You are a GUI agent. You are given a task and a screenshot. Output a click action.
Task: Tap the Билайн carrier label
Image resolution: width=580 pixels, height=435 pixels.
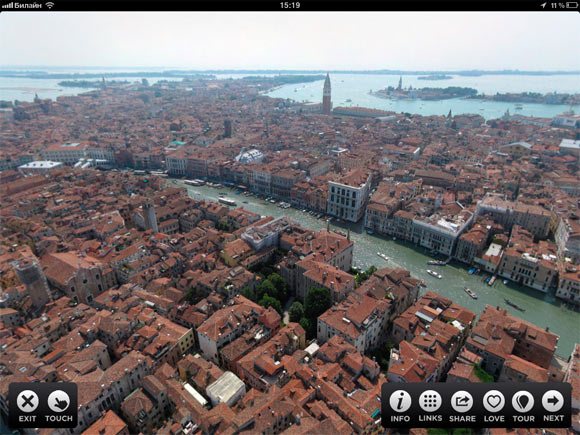click(28, 5)
